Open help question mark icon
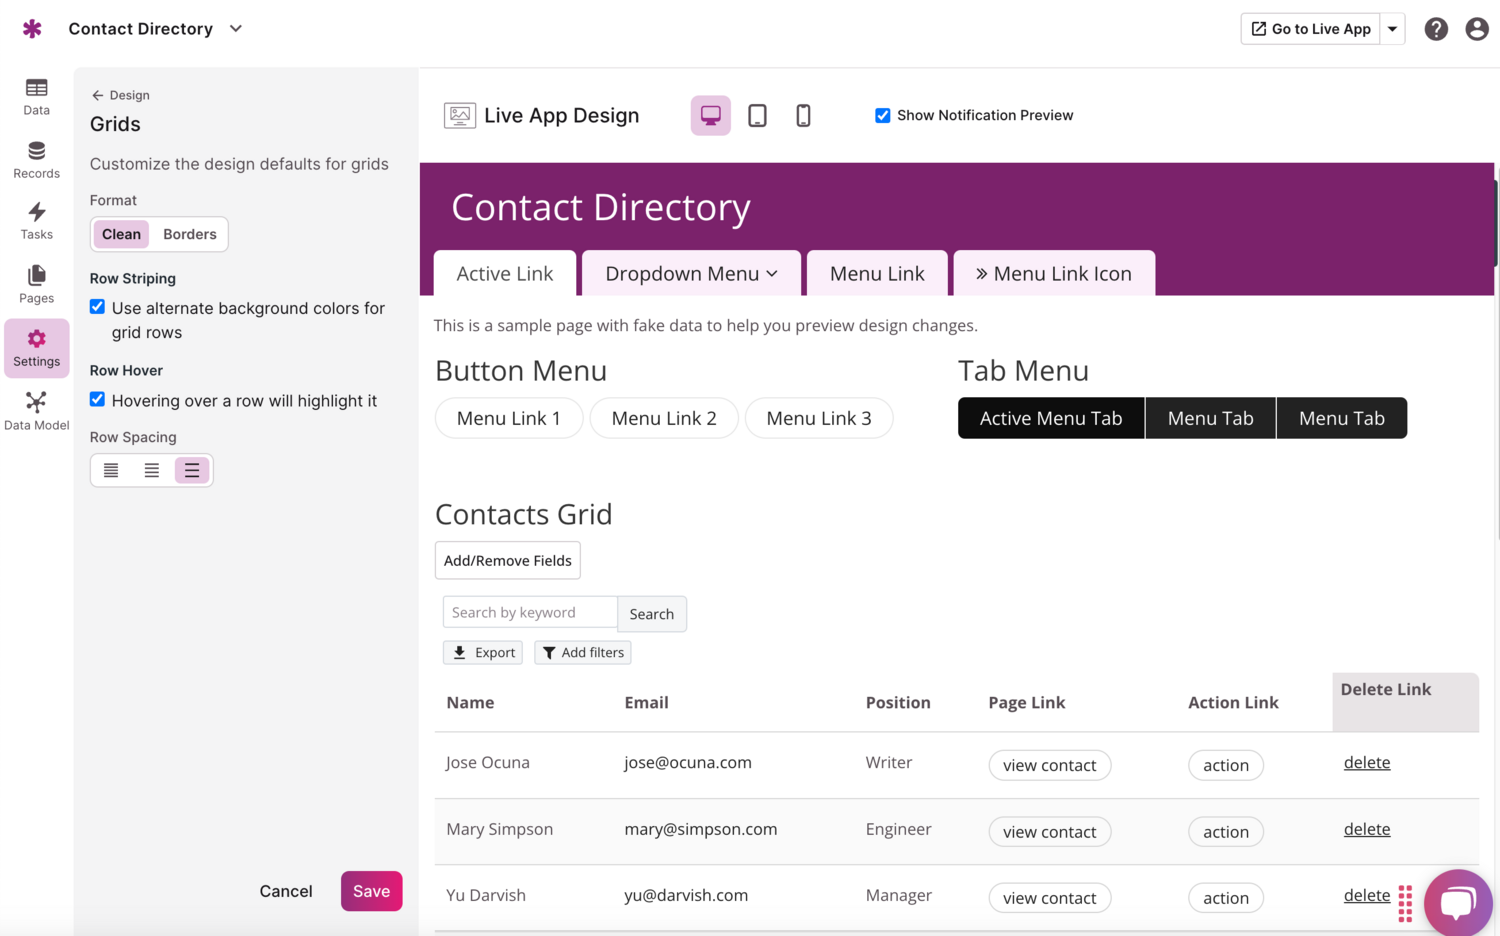This screenshot has width=1500, height=936. click(1436, 29)
